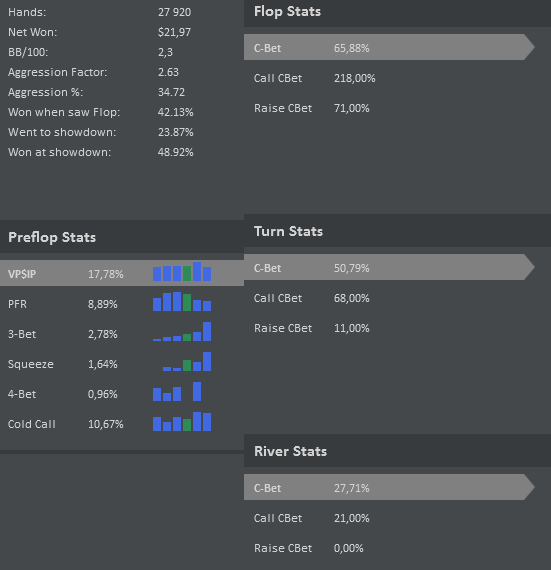Image resolution: width=551 pixels, height=570 pixels.
Task: Select the River C-Bet highlighted row
Action: (x=389, y=487)
